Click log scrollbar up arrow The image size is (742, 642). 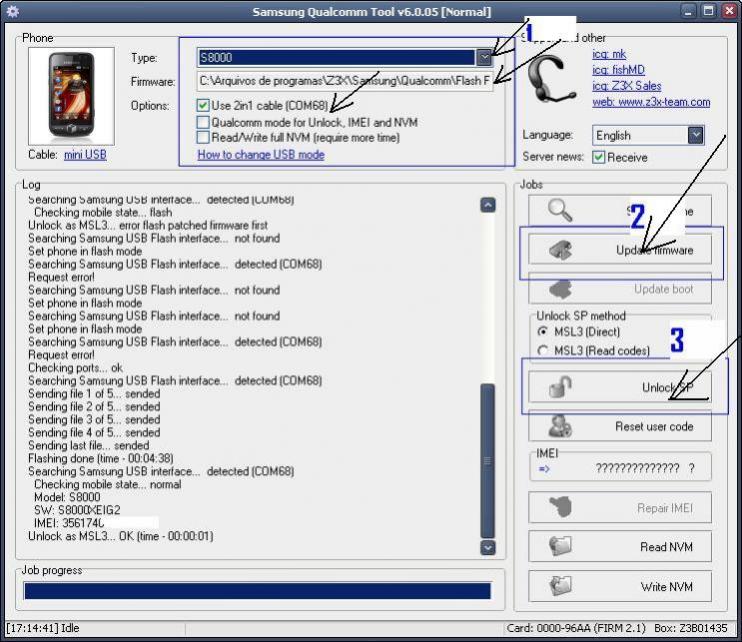point(488,205)
